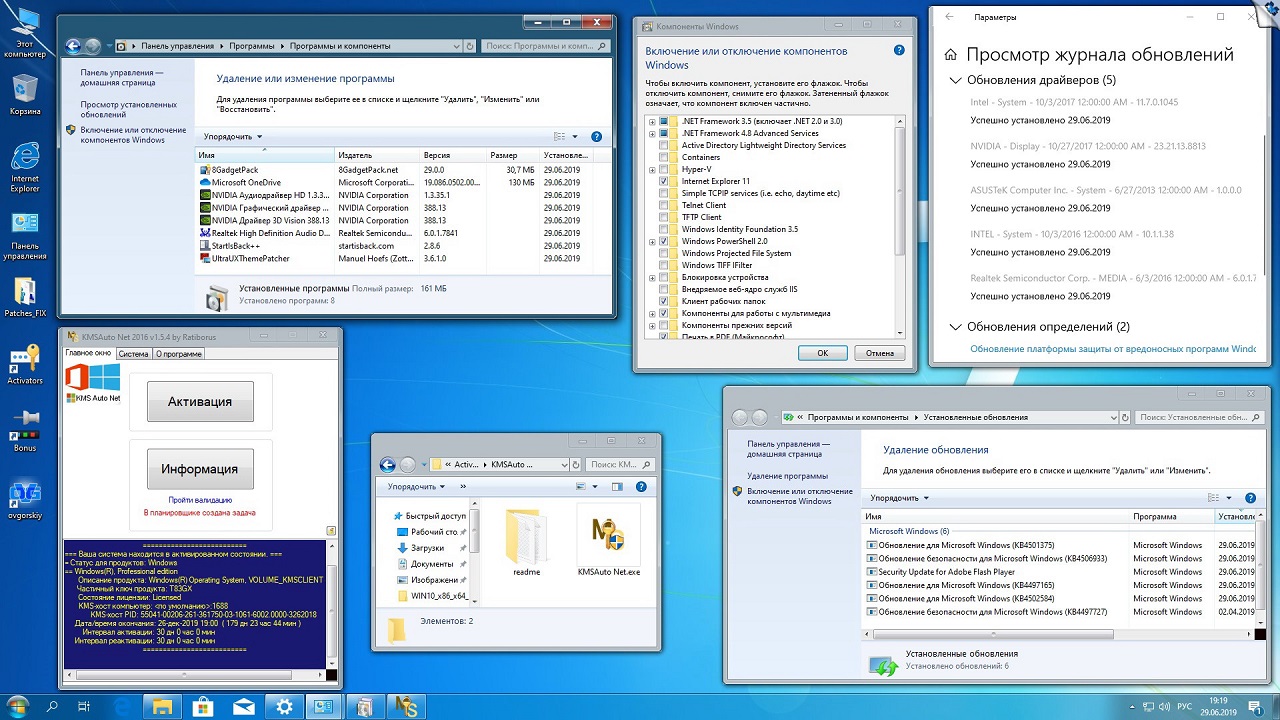Collapse the Обновления драйверов section
Image resolution: width=1280 pixels, height=720 pixels.
pos(956,80)
